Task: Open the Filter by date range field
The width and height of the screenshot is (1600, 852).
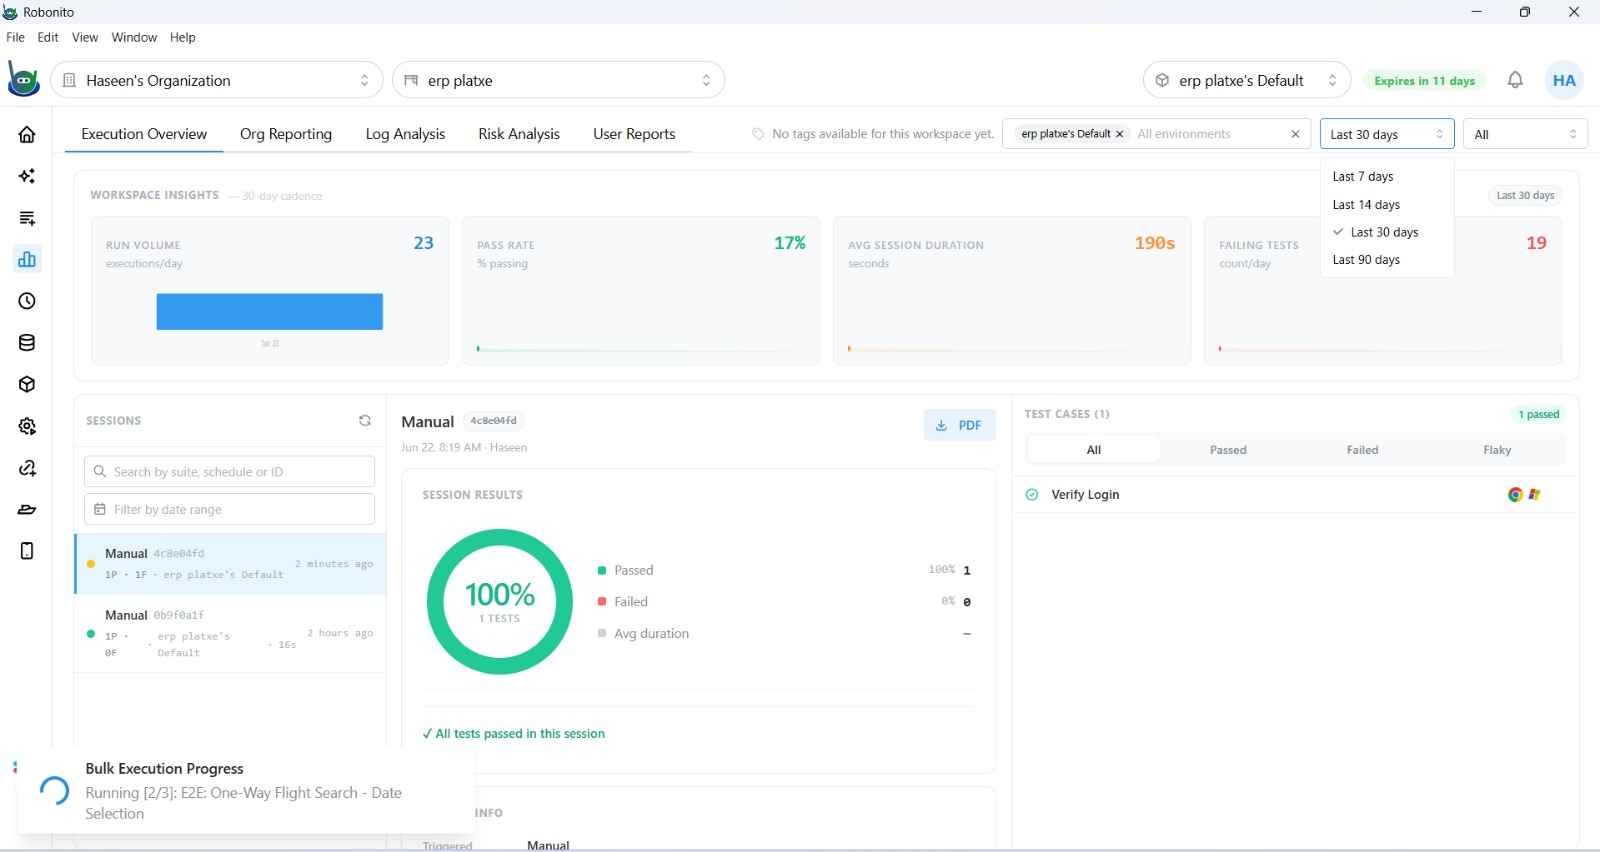Action: coord(229,510)
